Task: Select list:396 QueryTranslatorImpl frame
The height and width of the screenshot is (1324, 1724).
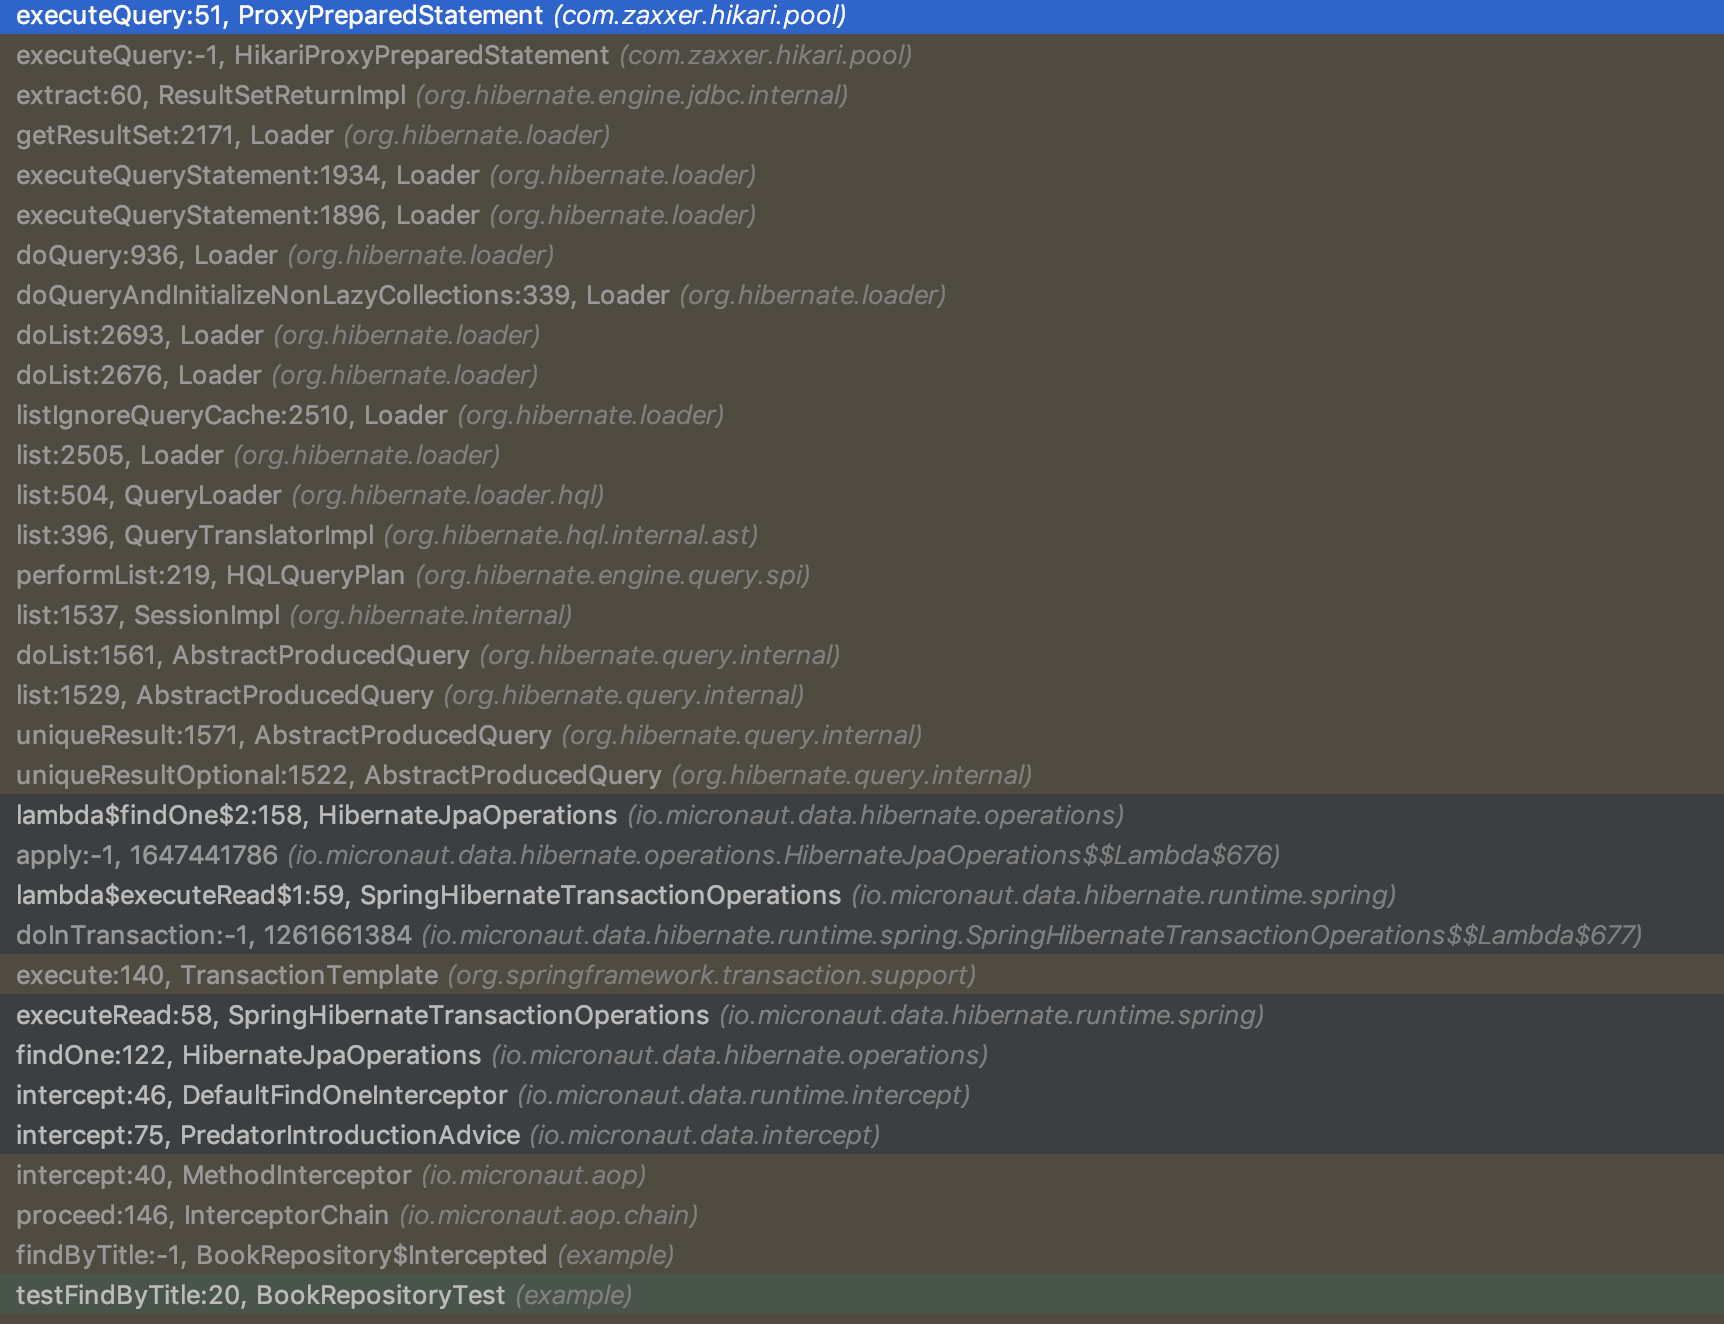Action: (862, 535)
